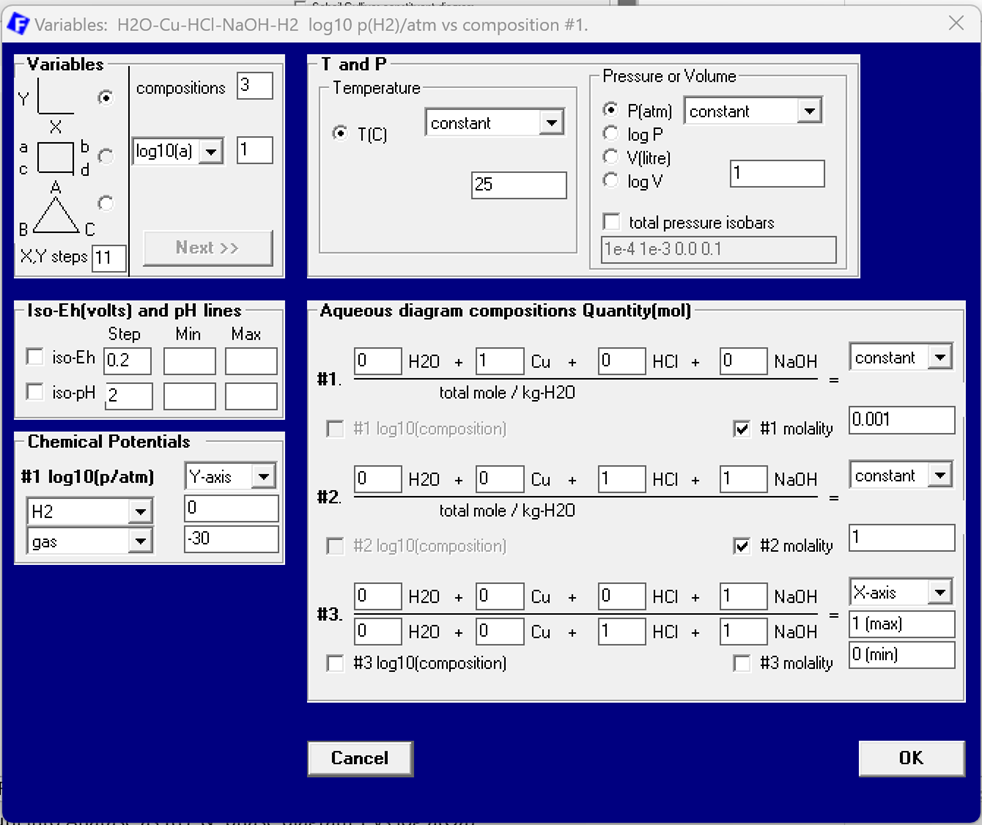Viewport: 982px width, 825px height.
Task: Enable the iso-pH lines checkbox
Action: click(35, 392)
